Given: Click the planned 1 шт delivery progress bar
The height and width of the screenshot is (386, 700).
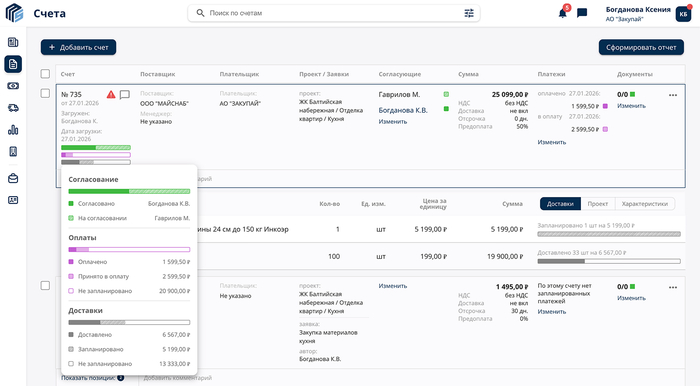Looking at the screenshot, I should pos(609,234).
